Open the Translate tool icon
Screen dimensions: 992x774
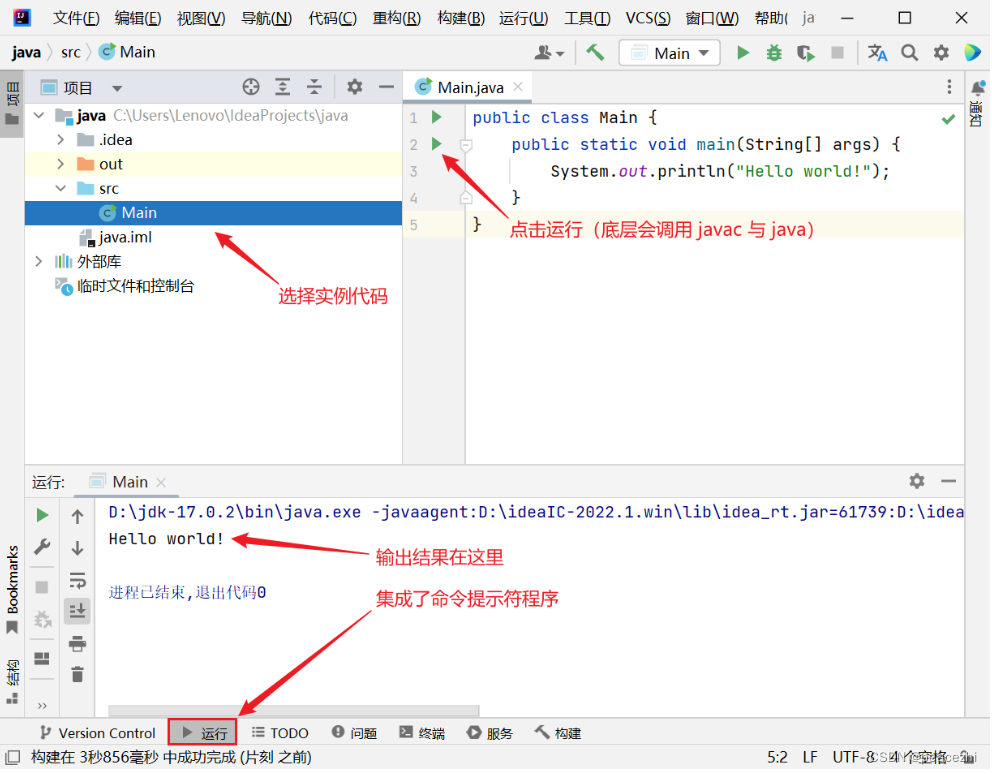click(877, 53)
